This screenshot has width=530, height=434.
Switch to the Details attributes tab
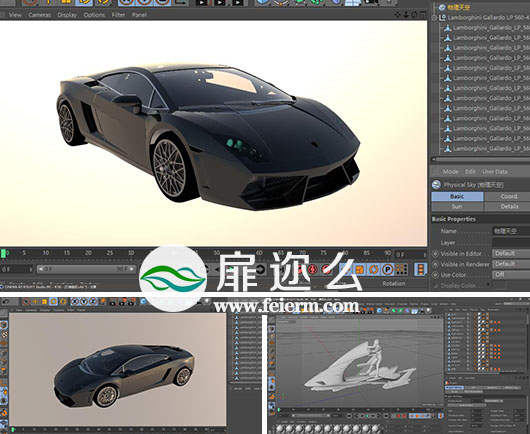[x=507, y=206]
